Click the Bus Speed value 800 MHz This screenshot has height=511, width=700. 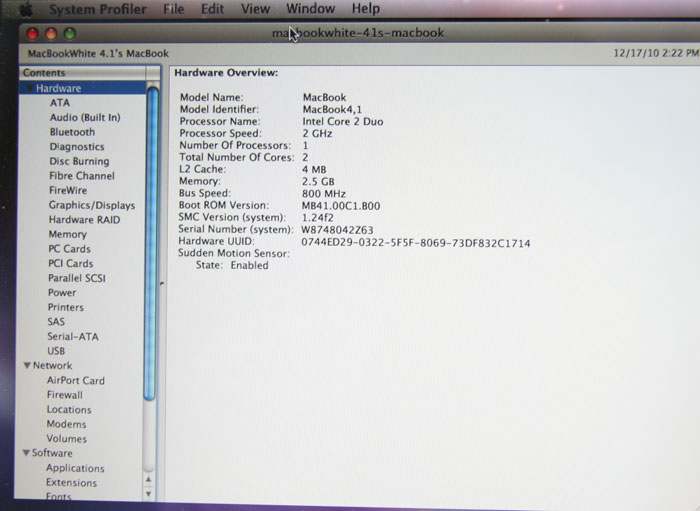(x=324, y=194)
